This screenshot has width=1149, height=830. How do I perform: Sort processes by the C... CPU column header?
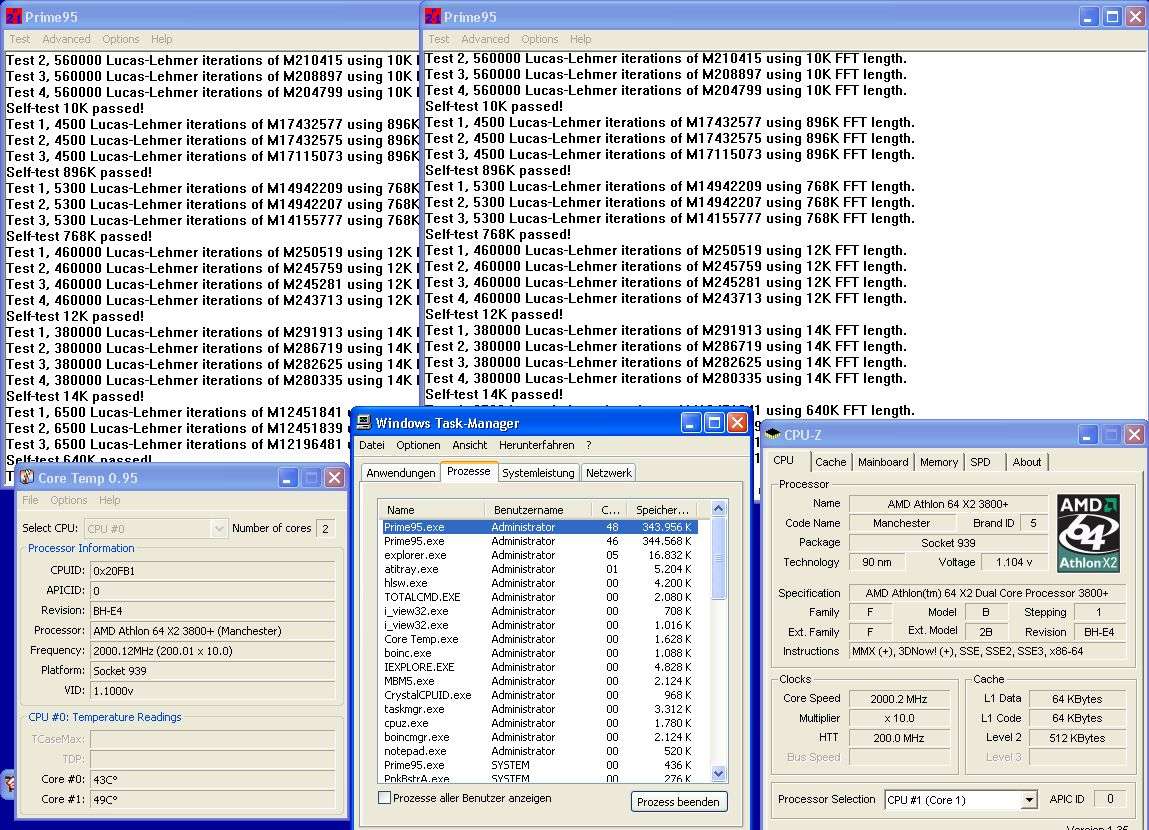(x=608, y=509)
